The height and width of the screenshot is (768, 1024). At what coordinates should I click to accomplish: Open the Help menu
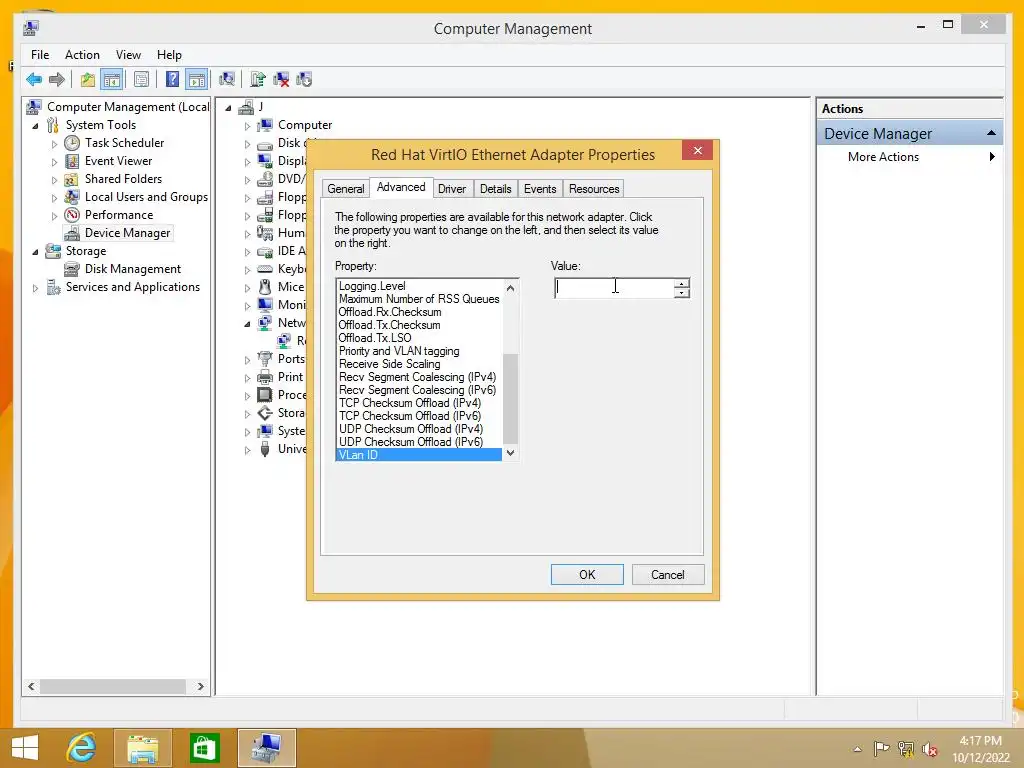[169, 55]
